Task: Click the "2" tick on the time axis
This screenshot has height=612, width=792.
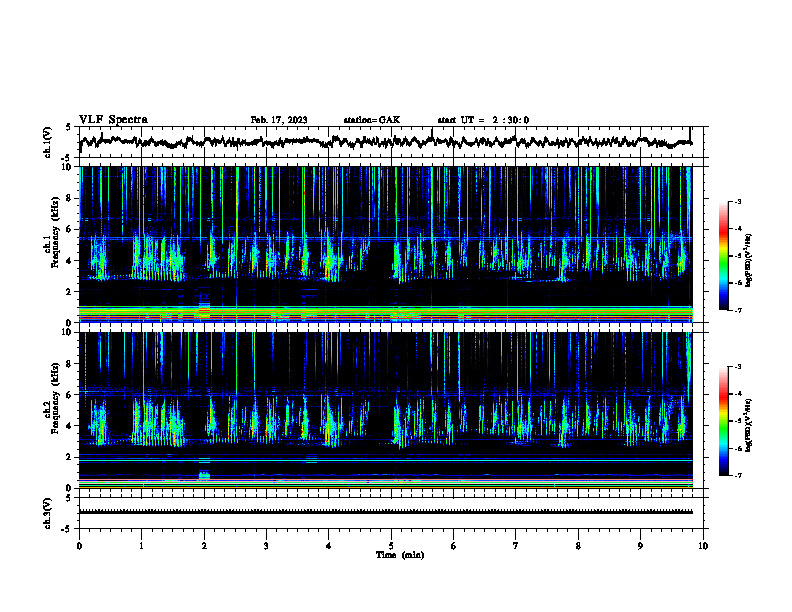Action: tap(204, 546)
